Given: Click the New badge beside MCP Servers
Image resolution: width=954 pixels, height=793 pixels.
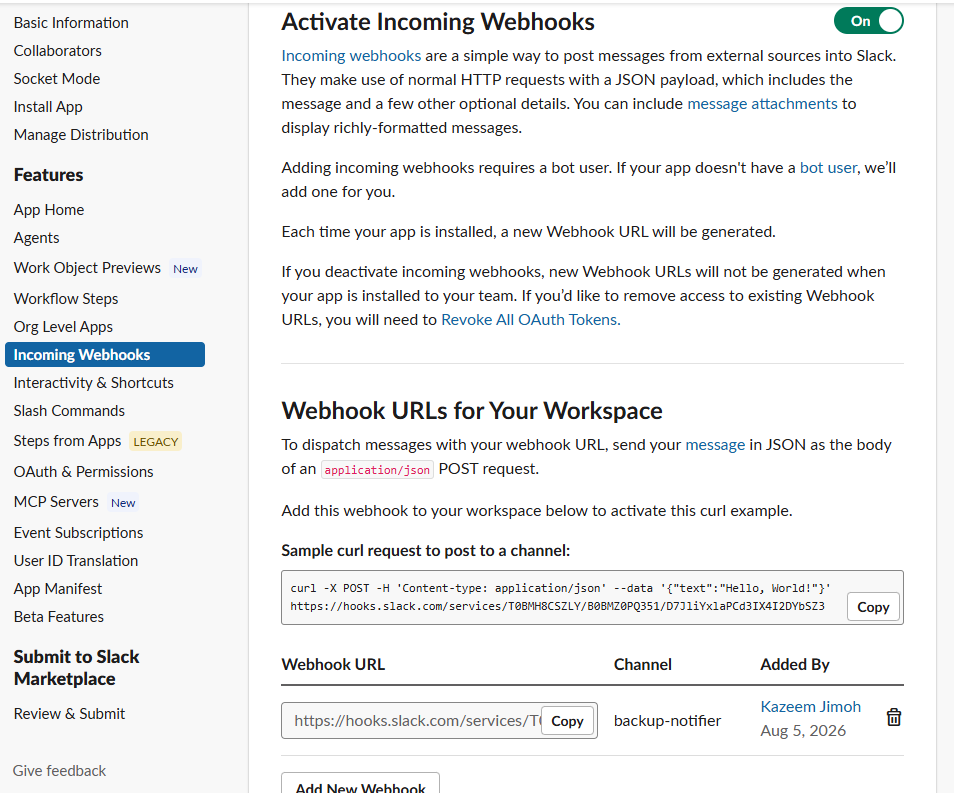Looking at the screenshot, I should tap(123, 503).
